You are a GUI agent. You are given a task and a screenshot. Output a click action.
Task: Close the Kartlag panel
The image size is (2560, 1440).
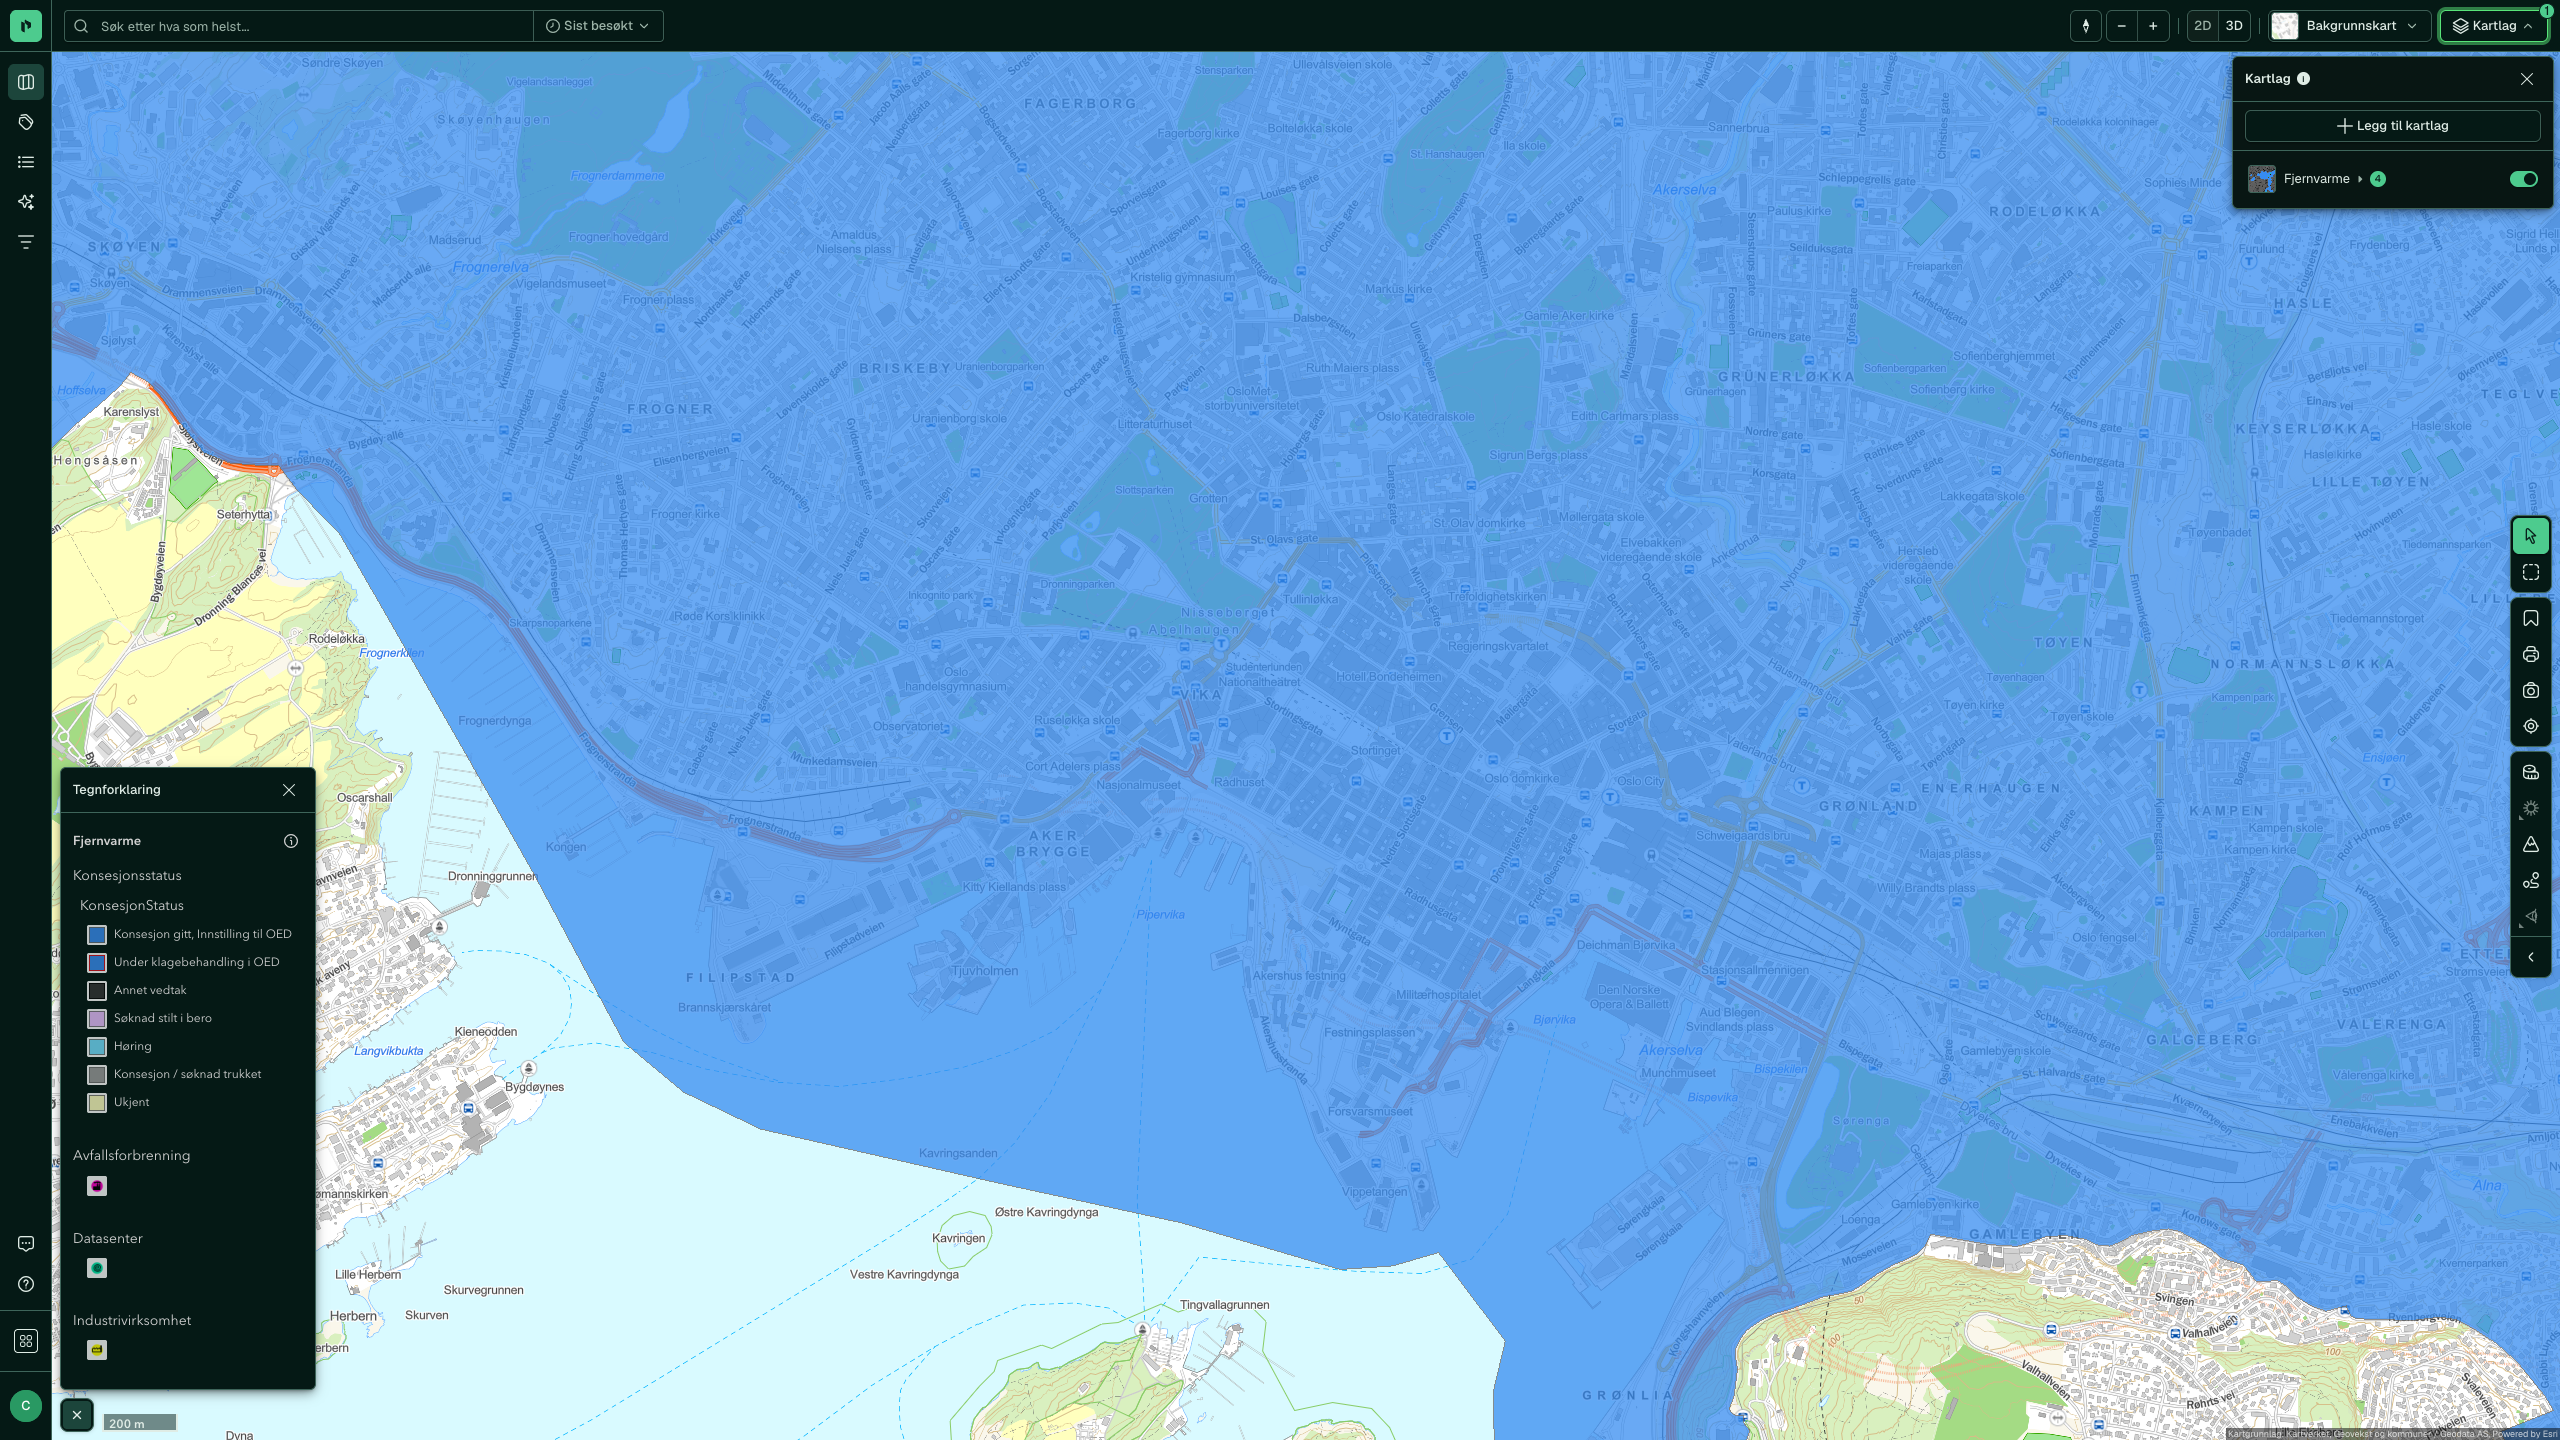[2527, 79]
